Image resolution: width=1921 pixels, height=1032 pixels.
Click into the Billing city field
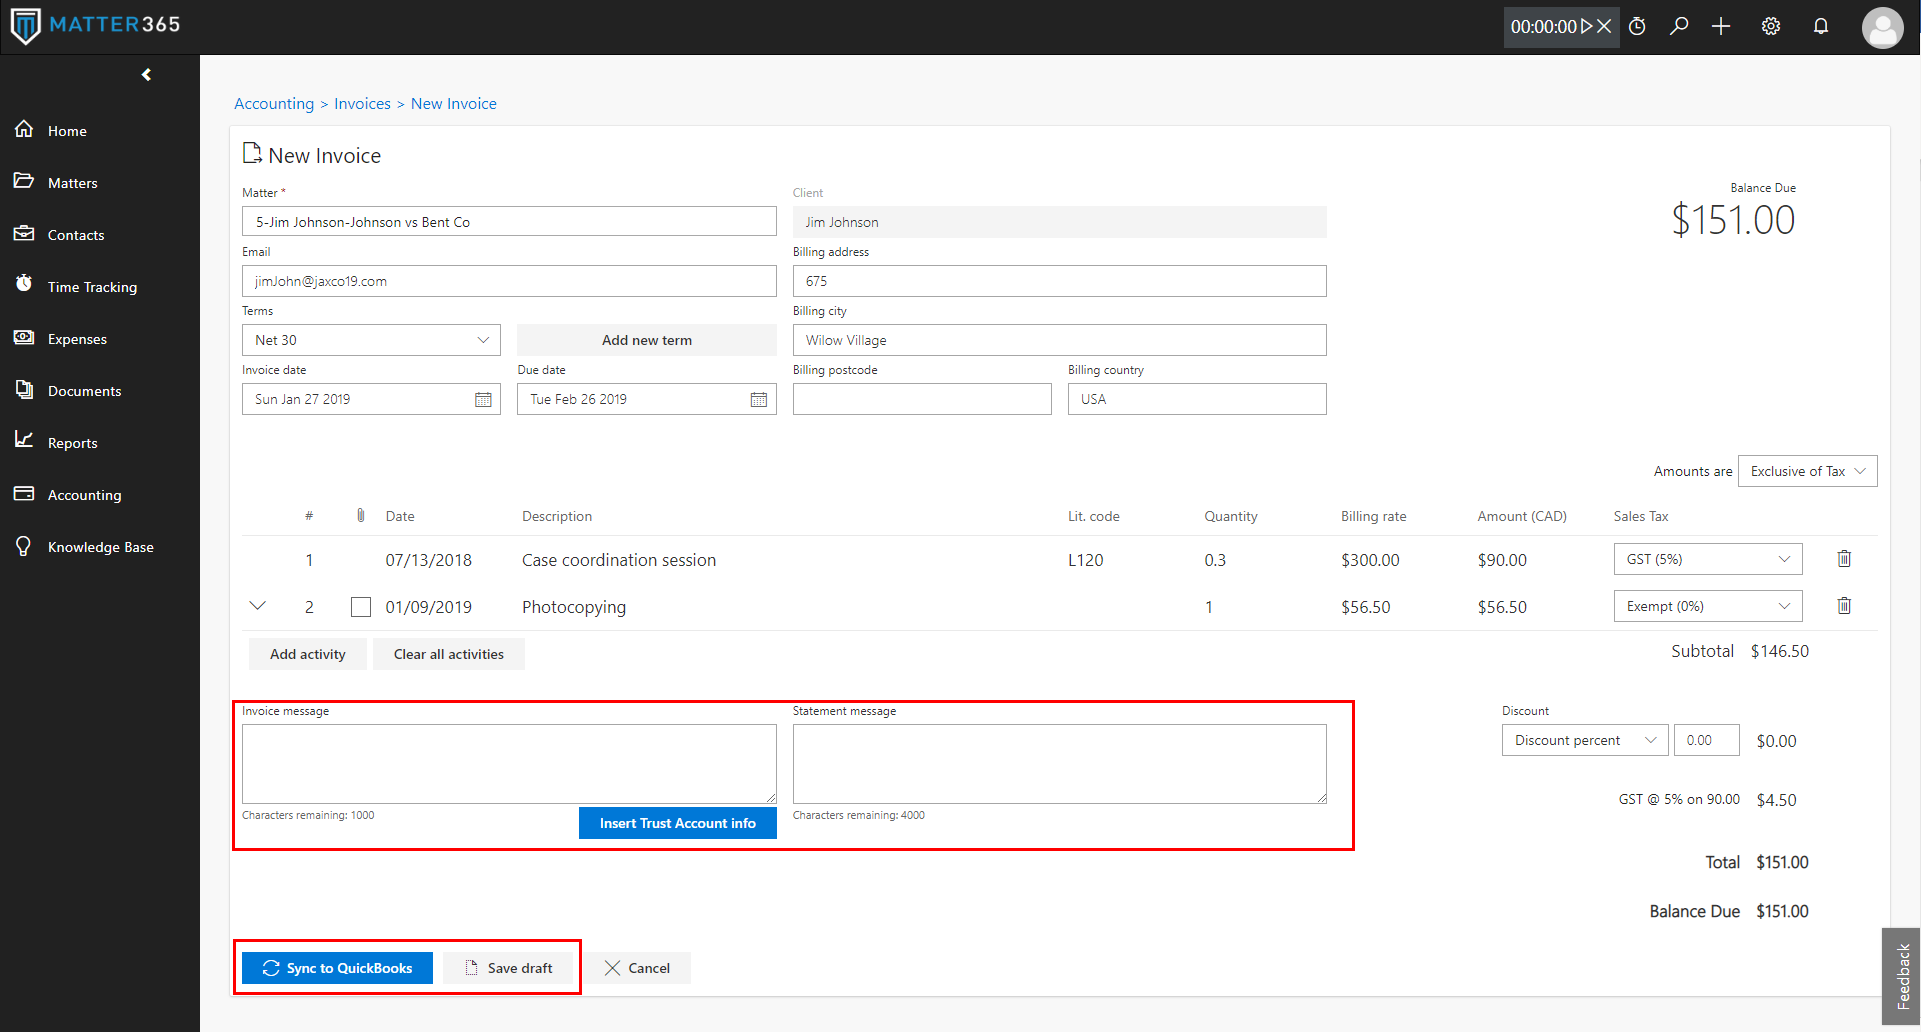click(x=1060, y=340)
